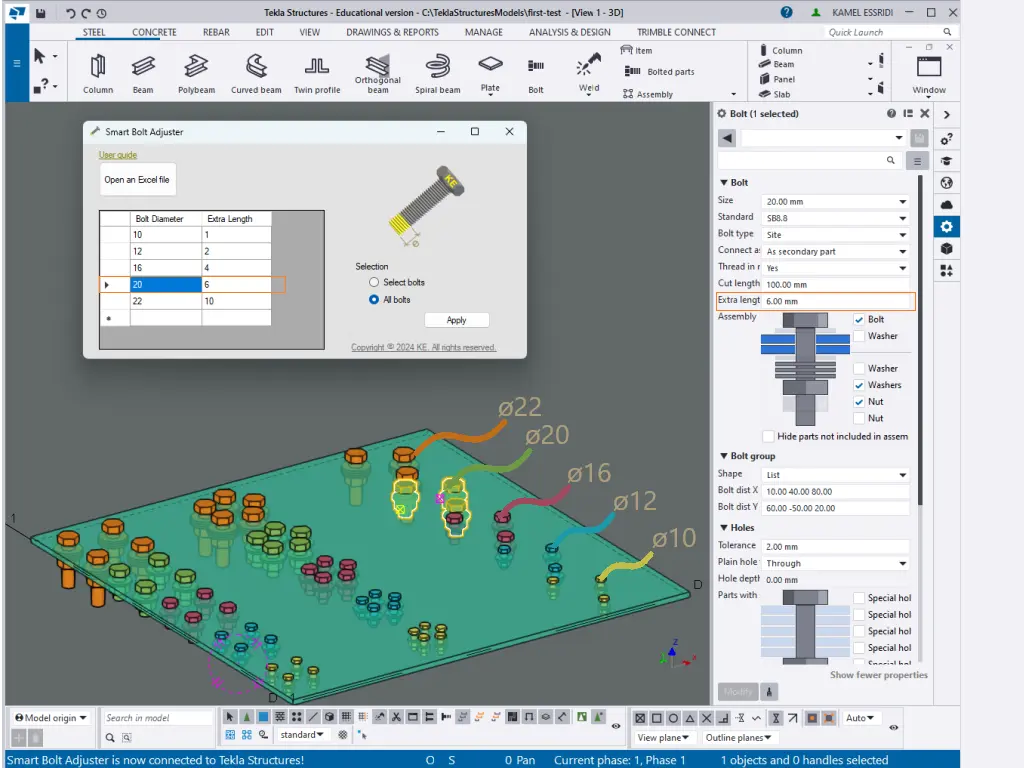
Task: Select the Bolt tool in ribbon
Action: point(536,73)
